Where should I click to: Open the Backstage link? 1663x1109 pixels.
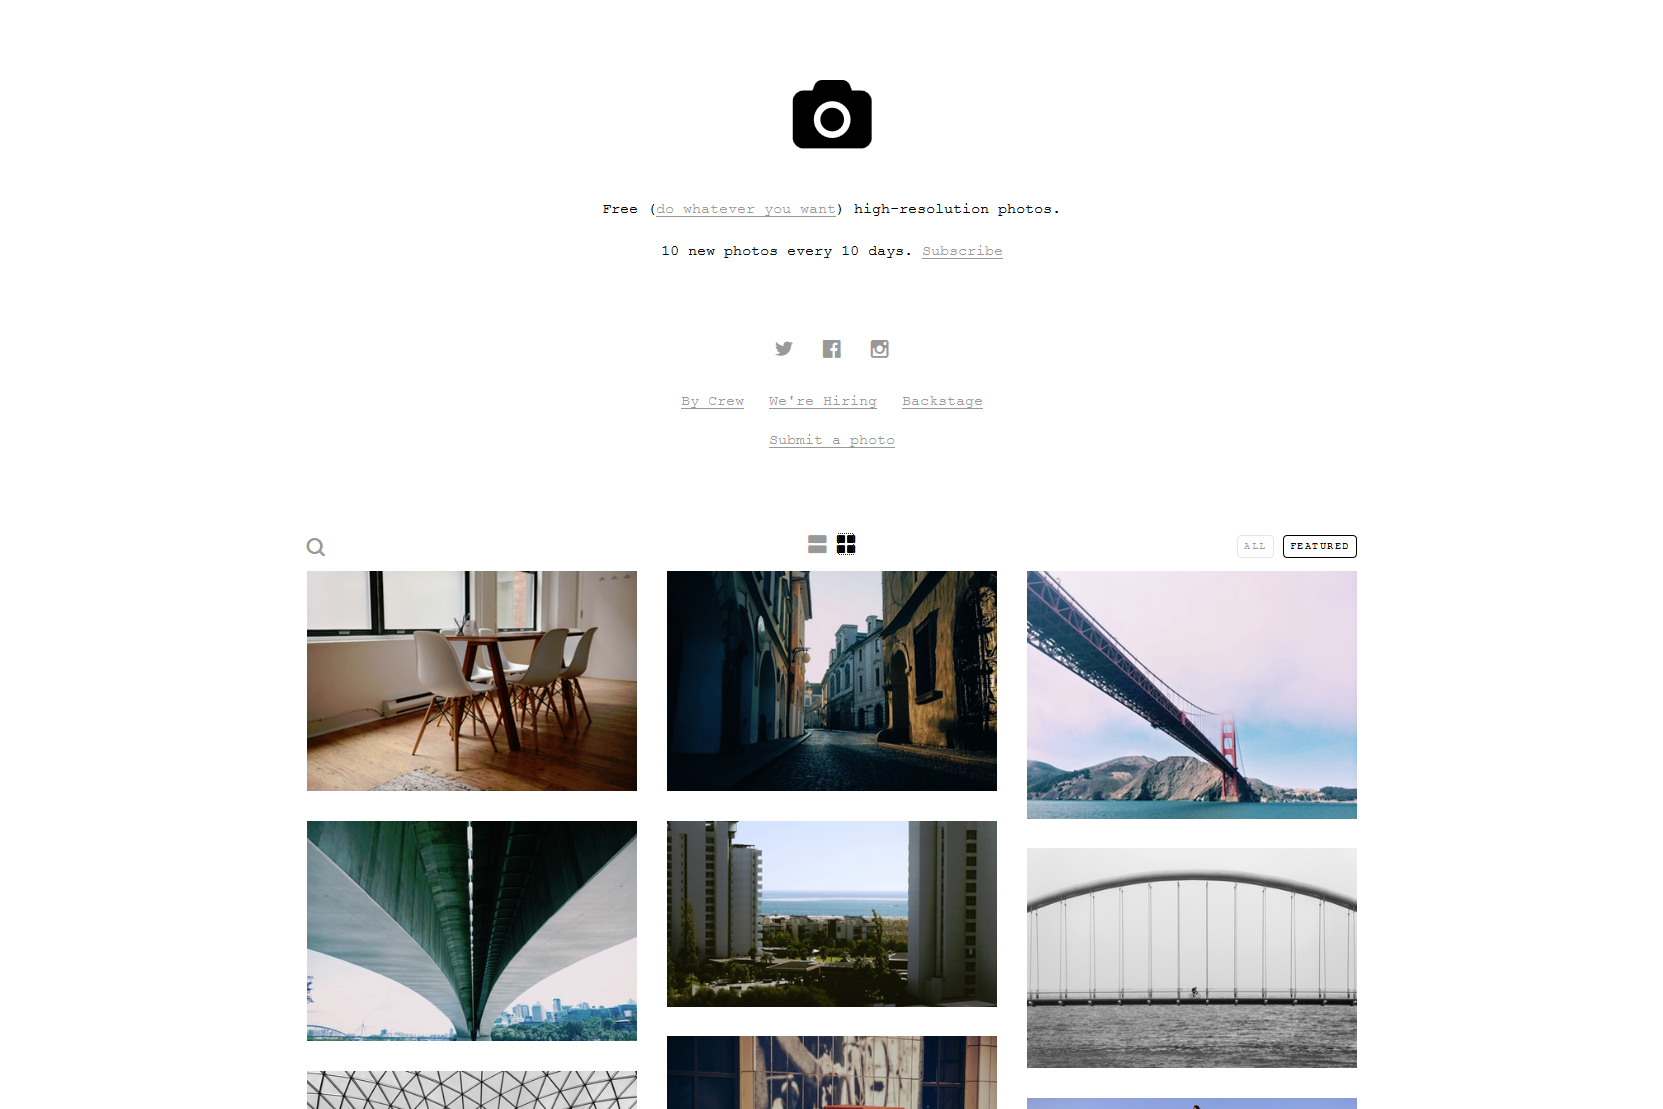942,401
